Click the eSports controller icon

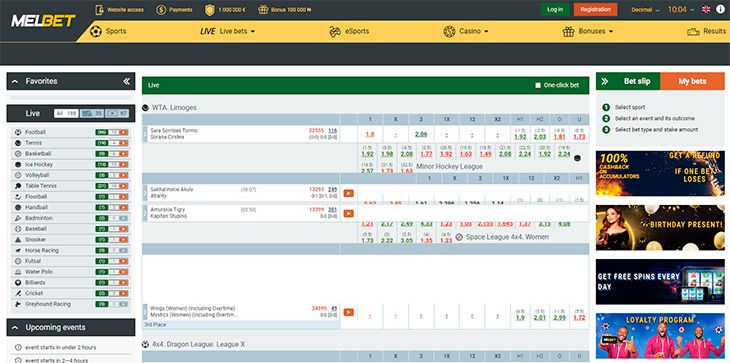click(335, 31)
